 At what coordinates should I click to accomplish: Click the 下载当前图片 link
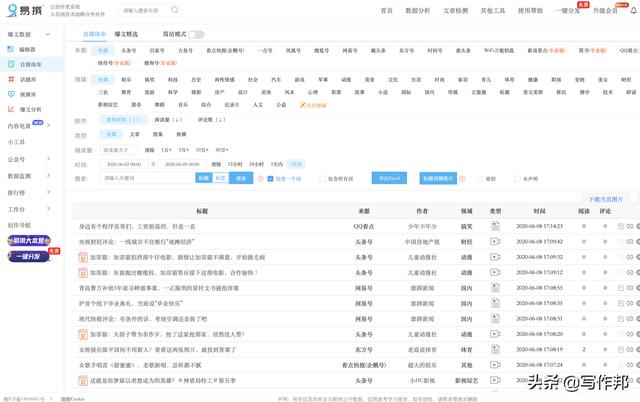[606, 199]
